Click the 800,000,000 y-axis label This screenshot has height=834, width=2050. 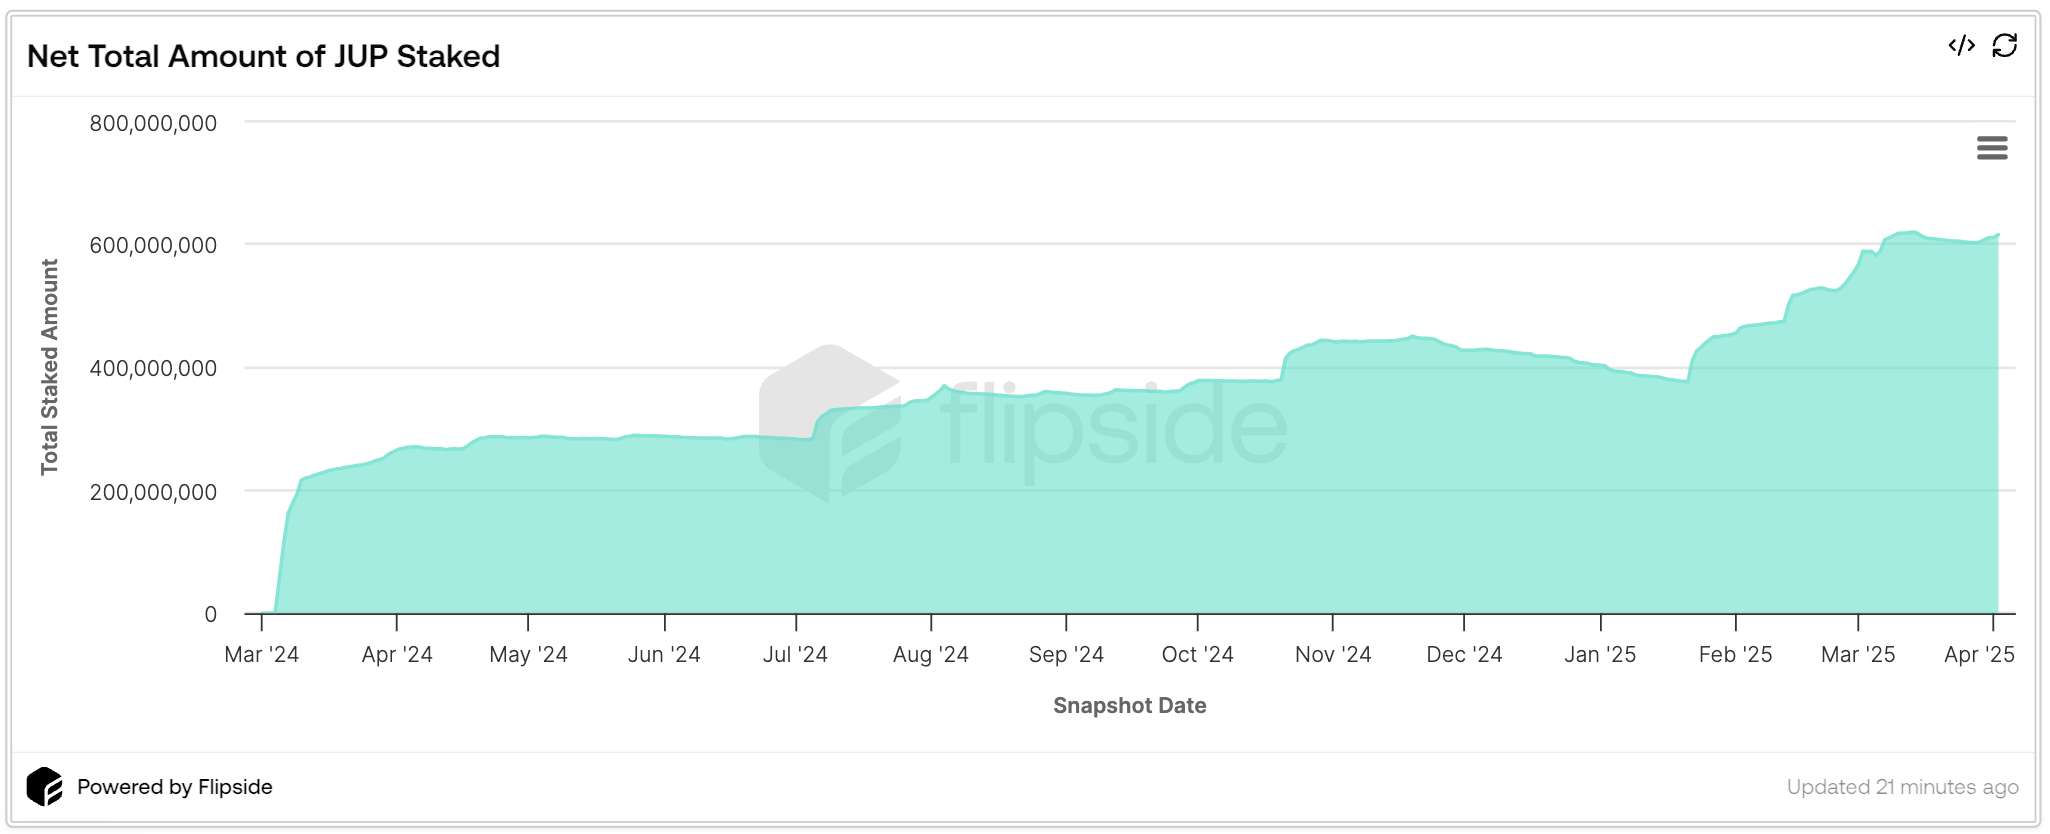[153, 123]
